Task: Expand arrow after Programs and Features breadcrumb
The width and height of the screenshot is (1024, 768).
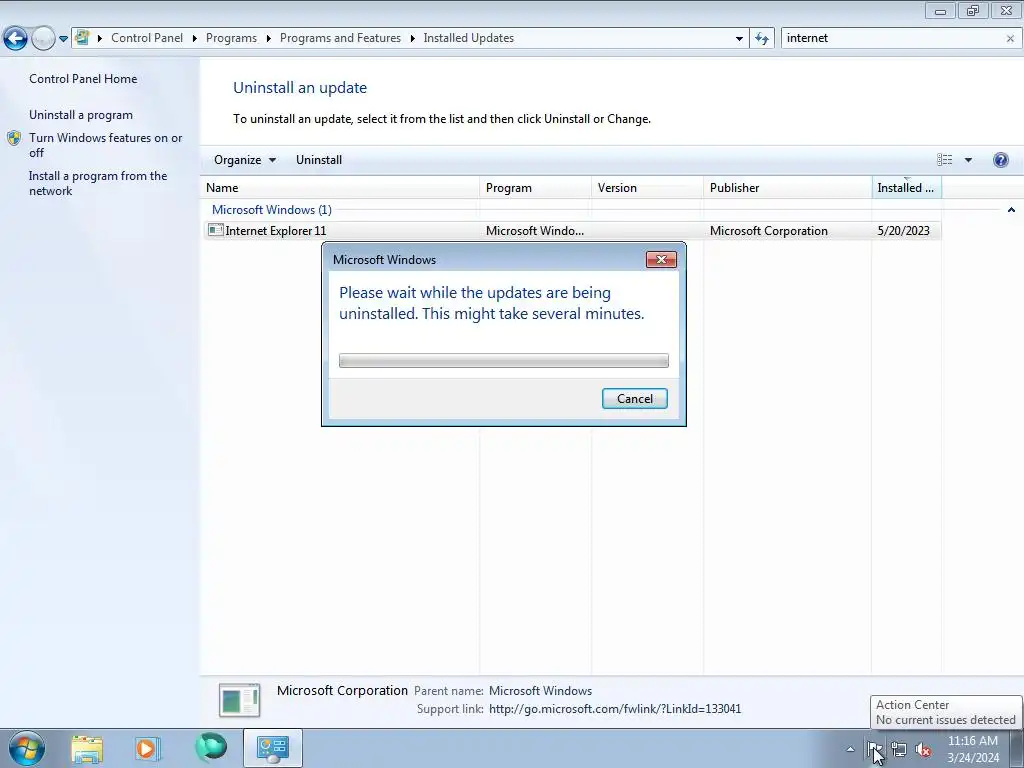Action: tap(412, 39)
